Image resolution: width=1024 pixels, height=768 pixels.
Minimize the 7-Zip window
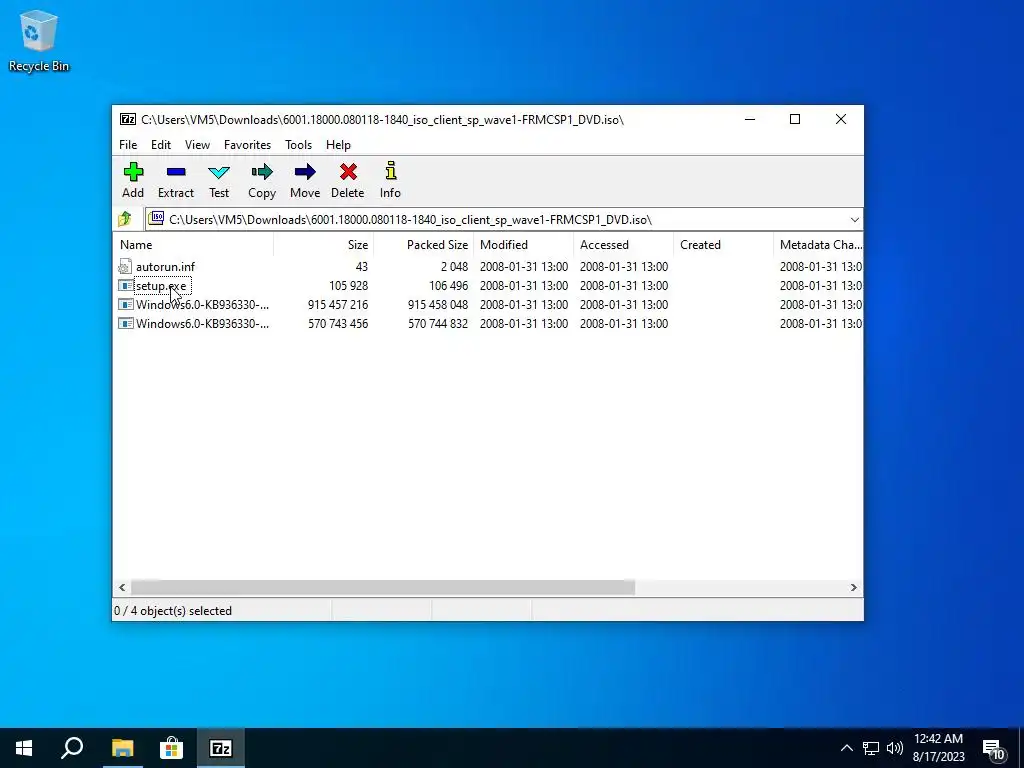(x=750, y=119)
